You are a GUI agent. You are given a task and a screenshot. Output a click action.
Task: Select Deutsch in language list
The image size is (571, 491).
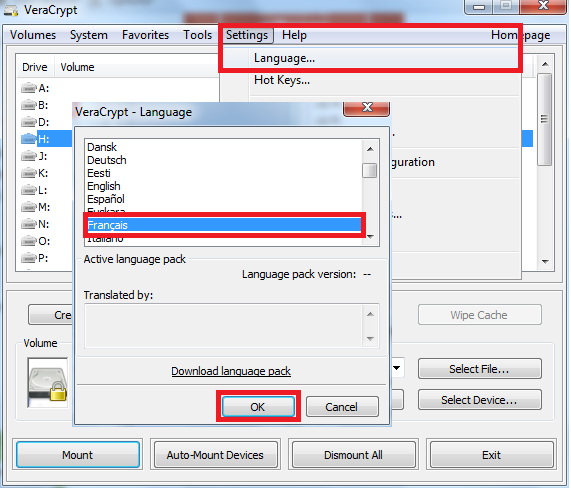(x=107, y=160)
